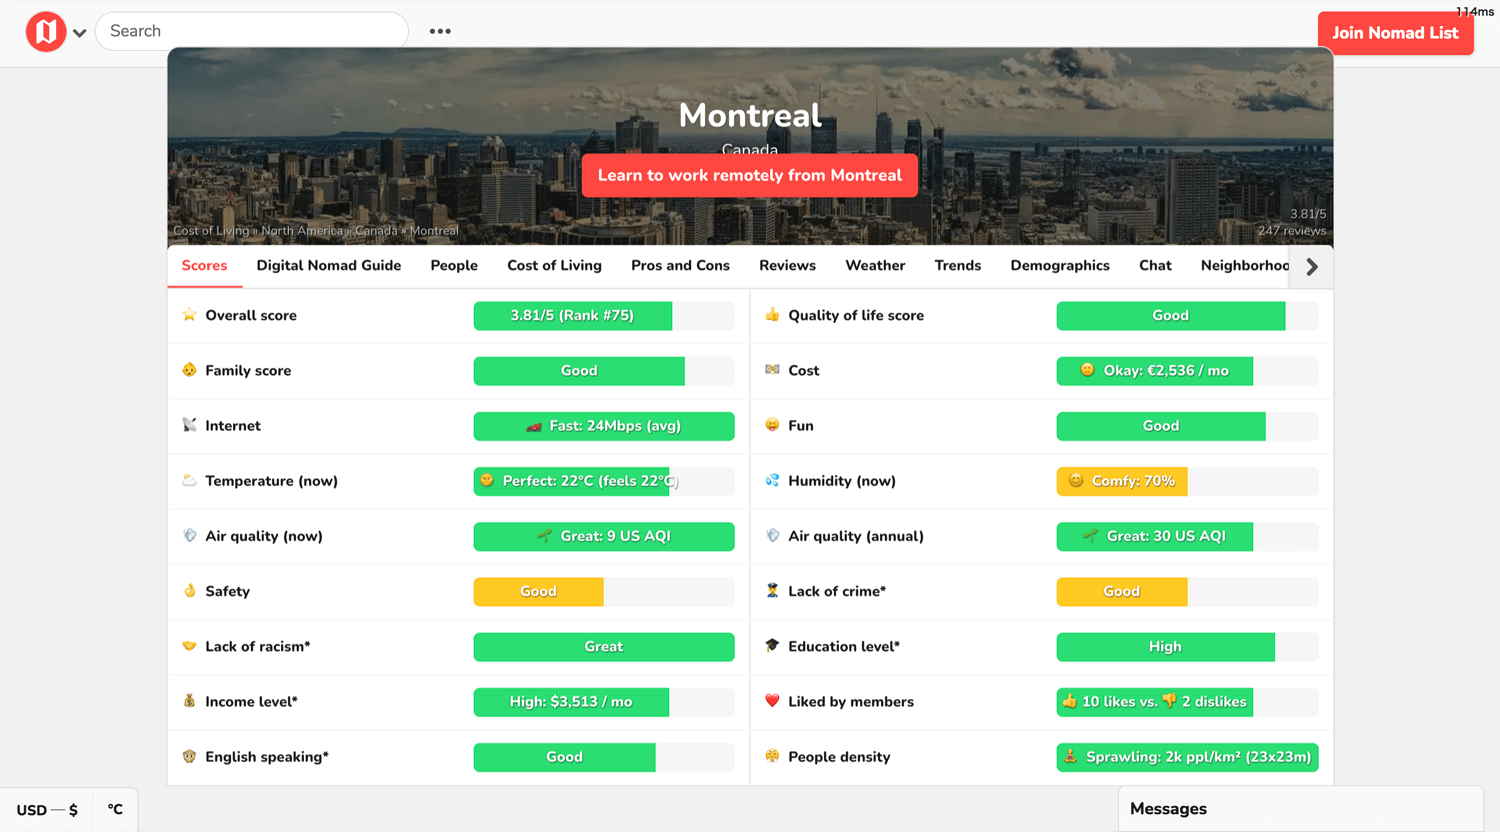Open the Cost of Living tab

(554, 266)
